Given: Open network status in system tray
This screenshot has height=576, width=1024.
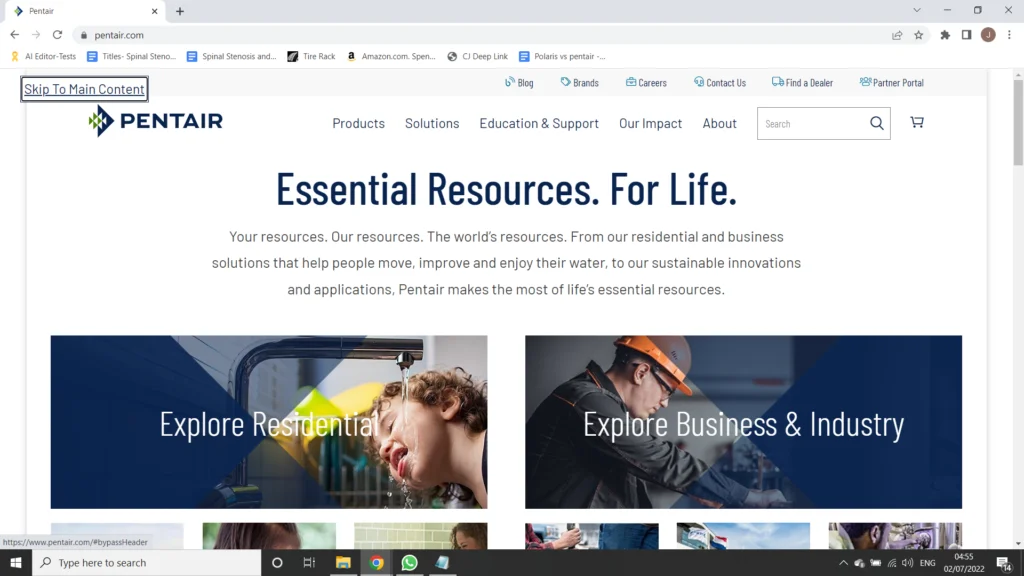Looking at the screenshot, I should [x=891, y=563].
